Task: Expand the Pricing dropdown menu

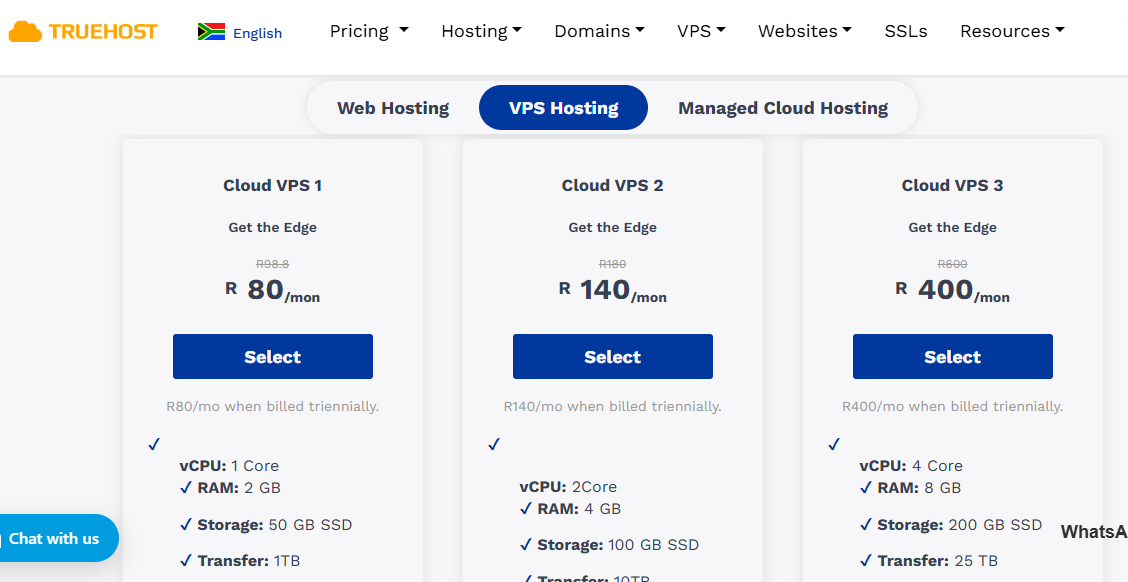Action: pyautogui.click(x=369, y=31)
